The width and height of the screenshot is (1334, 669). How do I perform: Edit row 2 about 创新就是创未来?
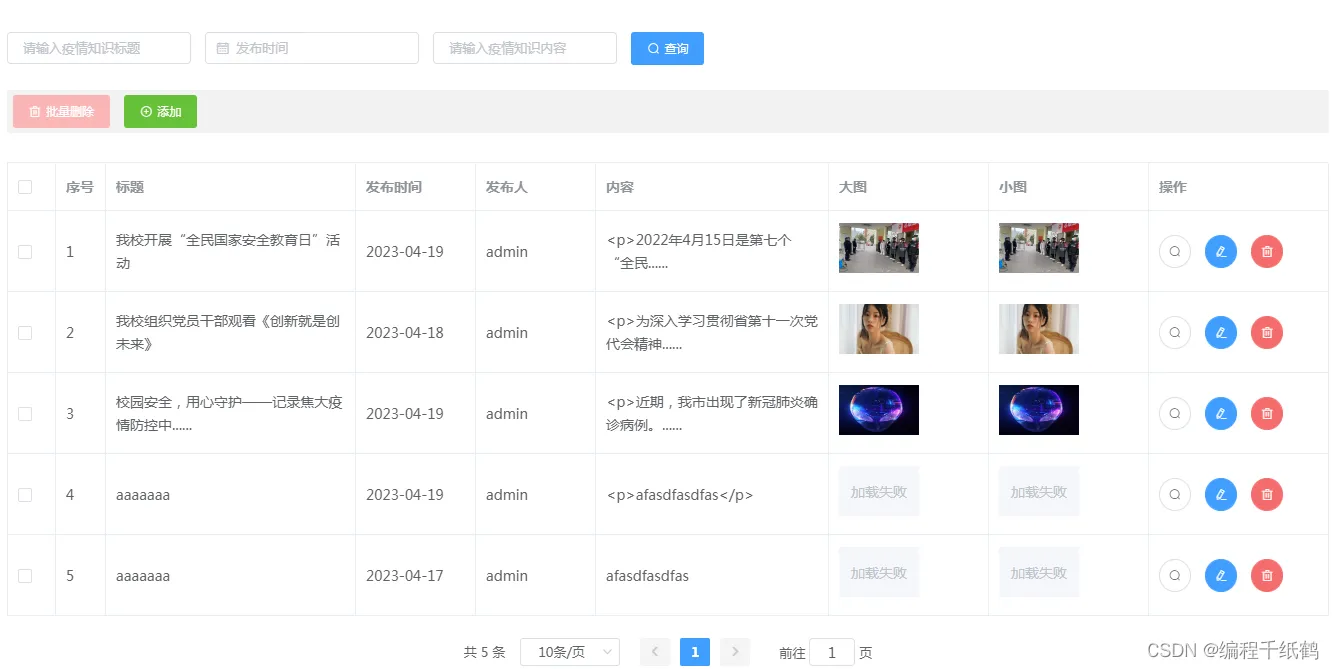(1220, 333)
